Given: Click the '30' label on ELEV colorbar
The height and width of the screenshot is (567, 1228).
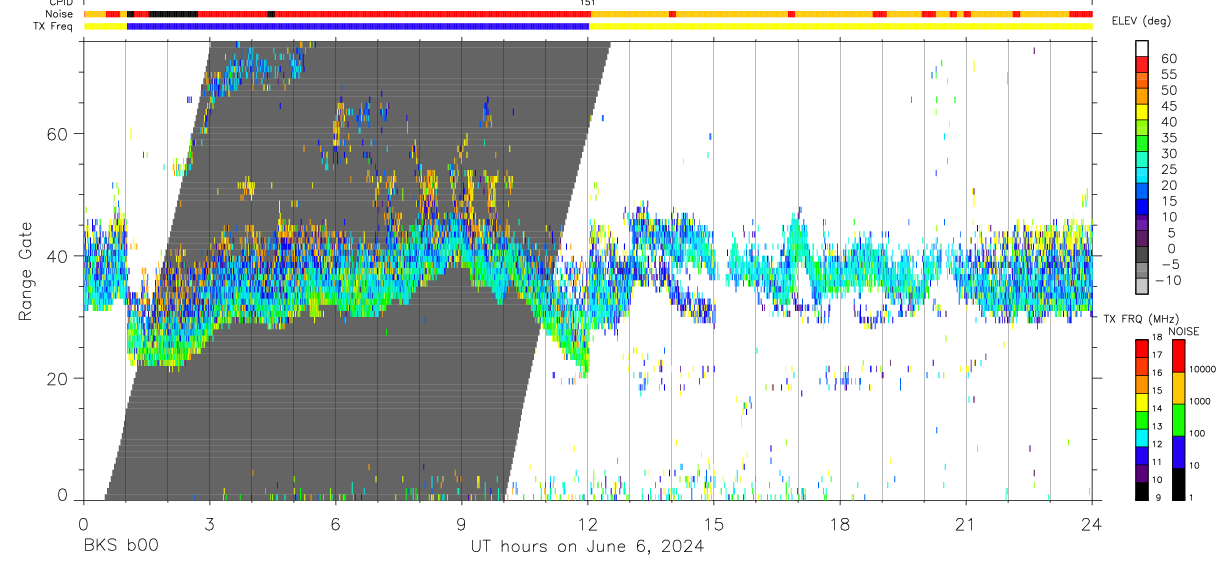Looking at the screenshot, I should point(1167,154).
